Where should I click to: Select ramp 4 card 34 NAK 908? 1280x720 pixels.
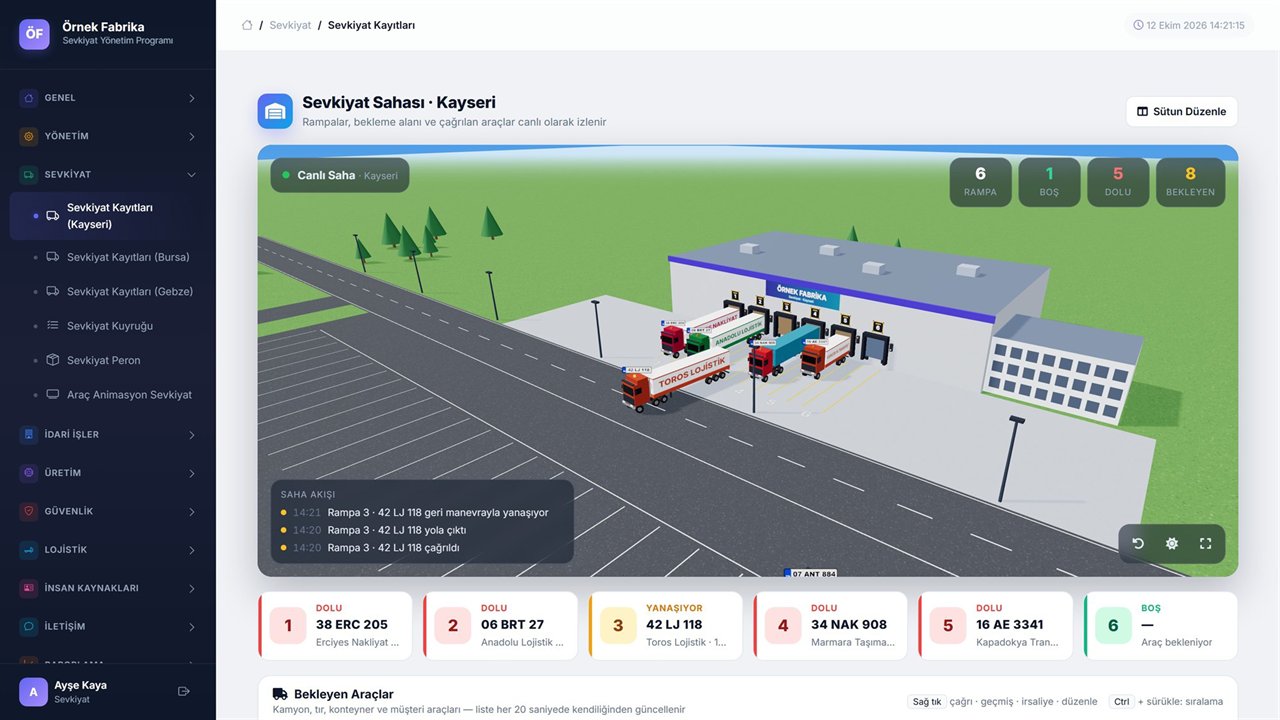pos(830,626)
